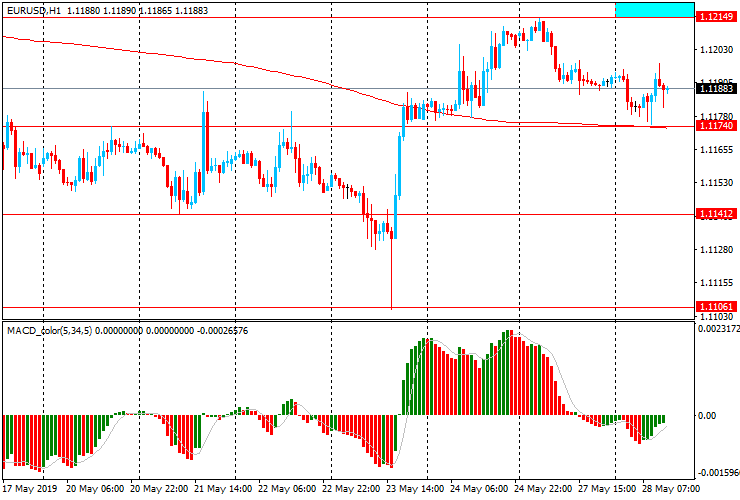Click the red 1.12149 price level tag
Viewport: 740px width, 500px height.
[x=717, y=17]
